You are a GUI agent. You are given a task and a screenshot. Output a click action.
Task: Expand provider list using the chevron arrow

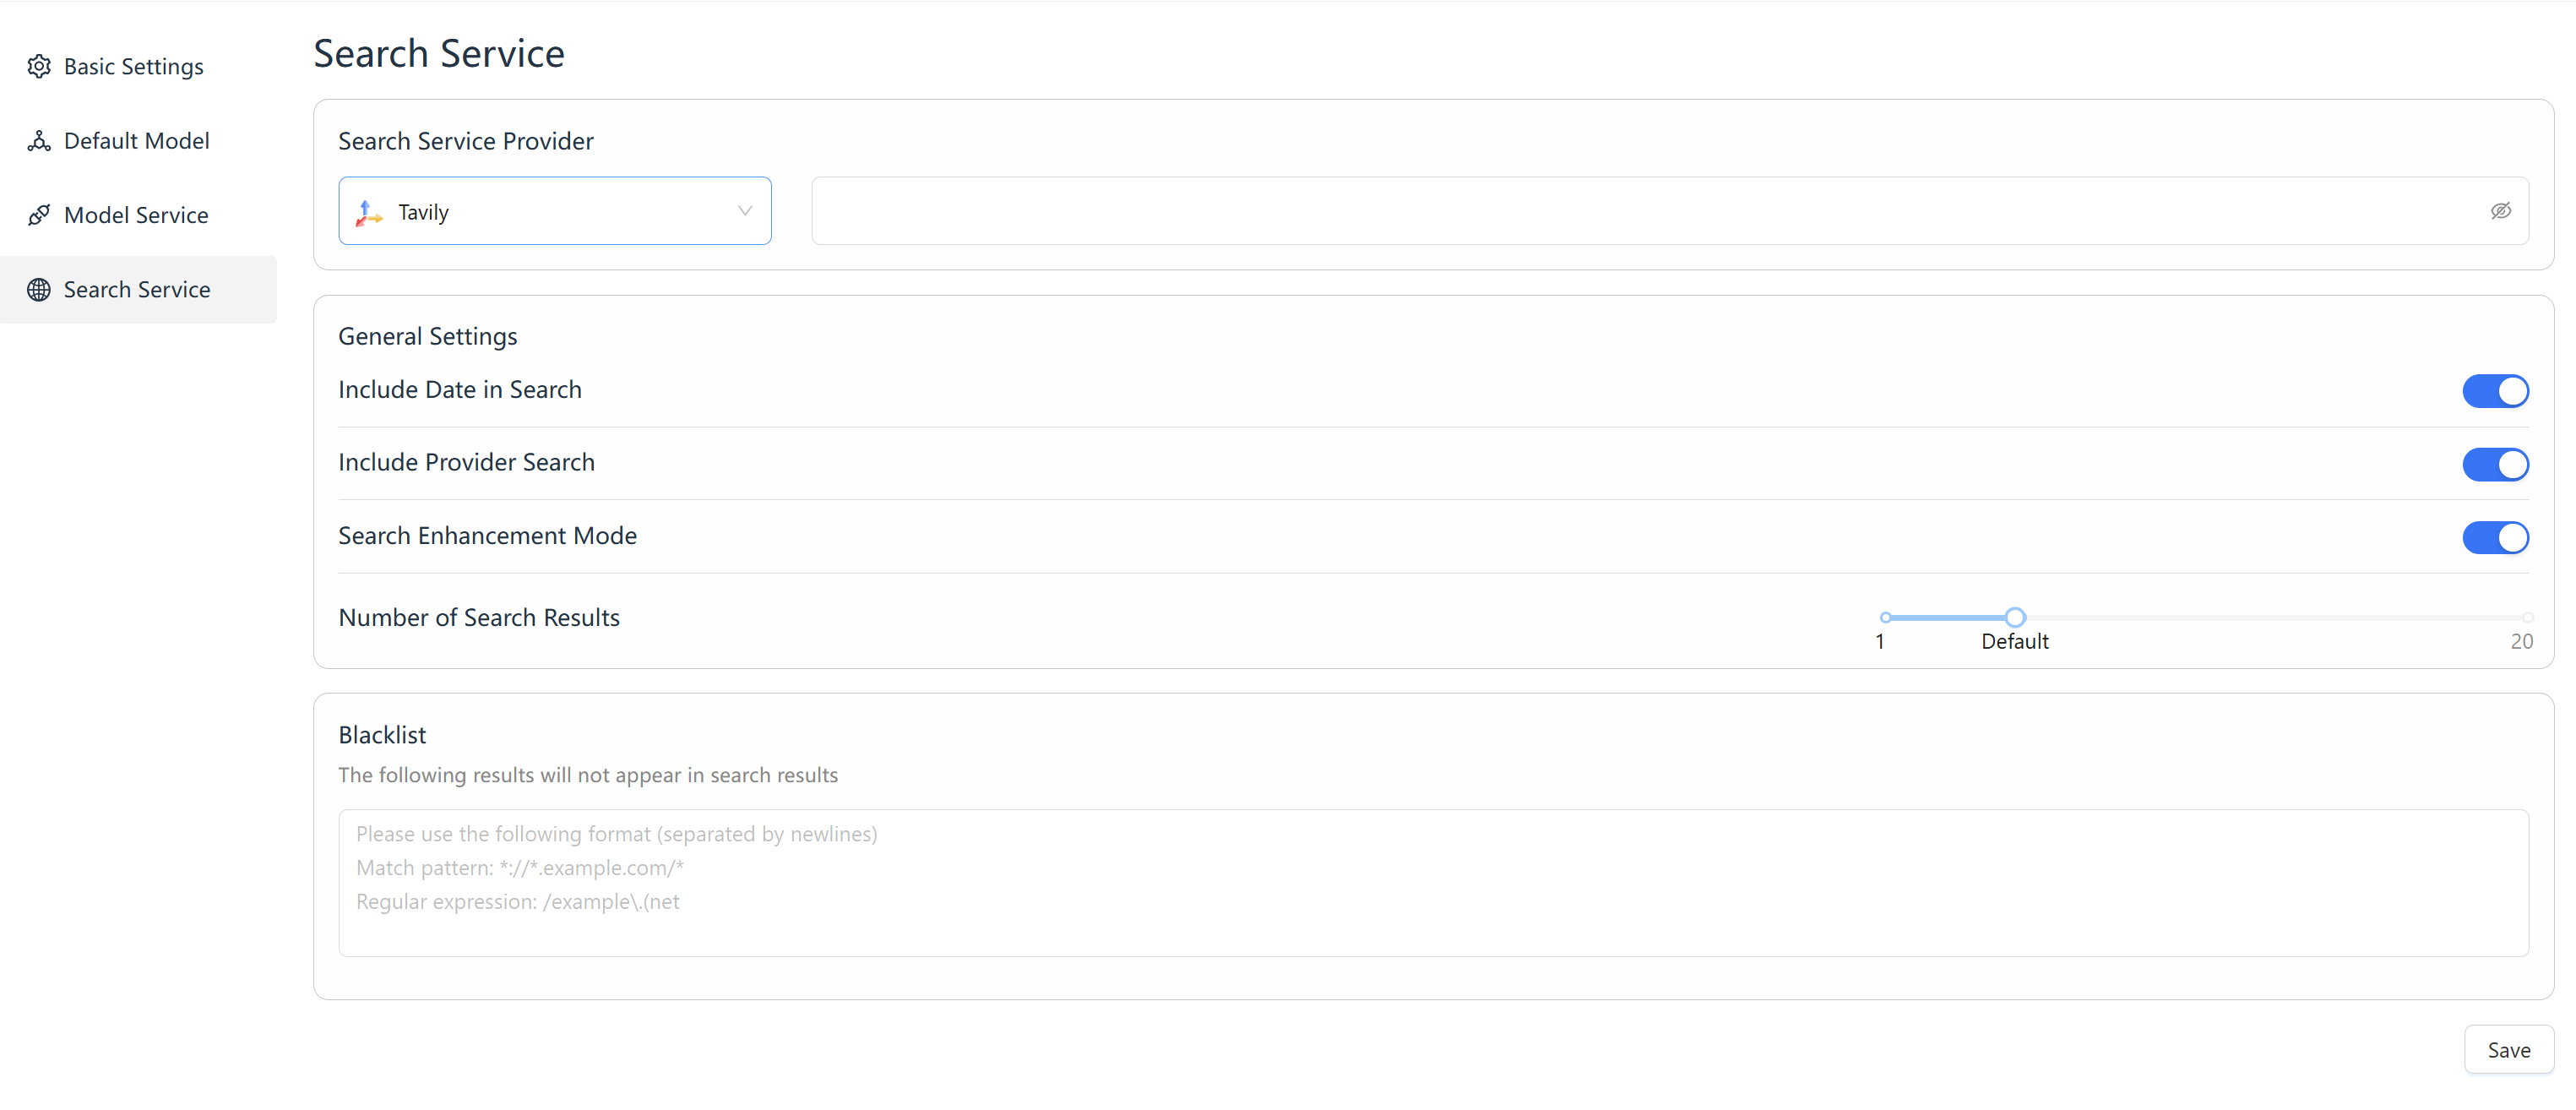(x=744, y=211)
